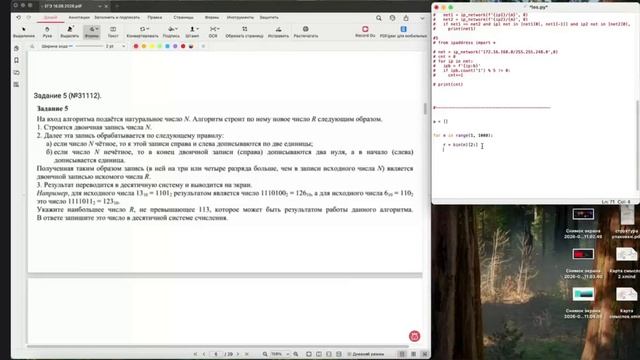Switch to the Правка tab
Viewport: 640px width, 360px height.
pyautogui.click(x=155, y=18)
